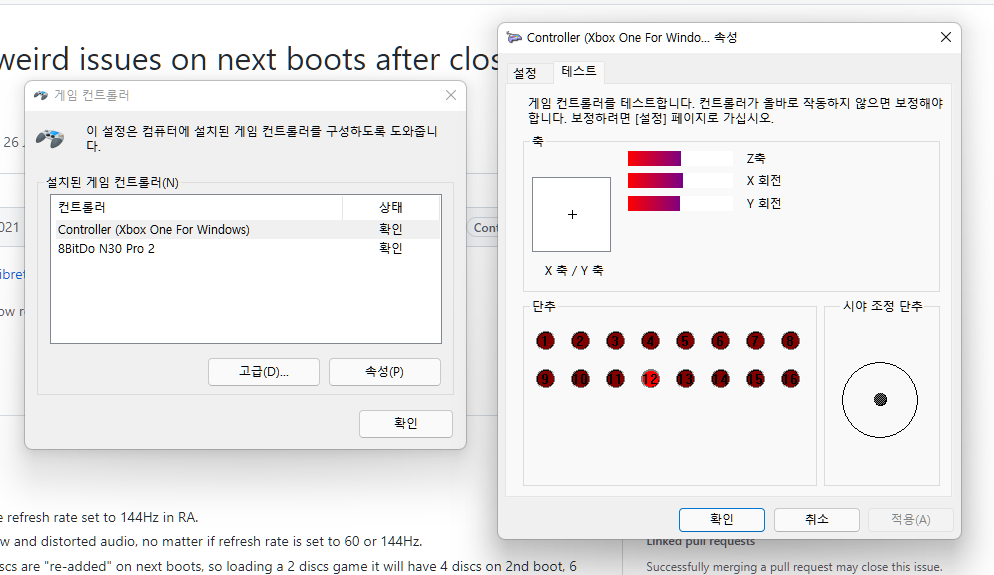Click button indicator 4 in test panel
994x575 pixels.
click(x=650, y=341)
